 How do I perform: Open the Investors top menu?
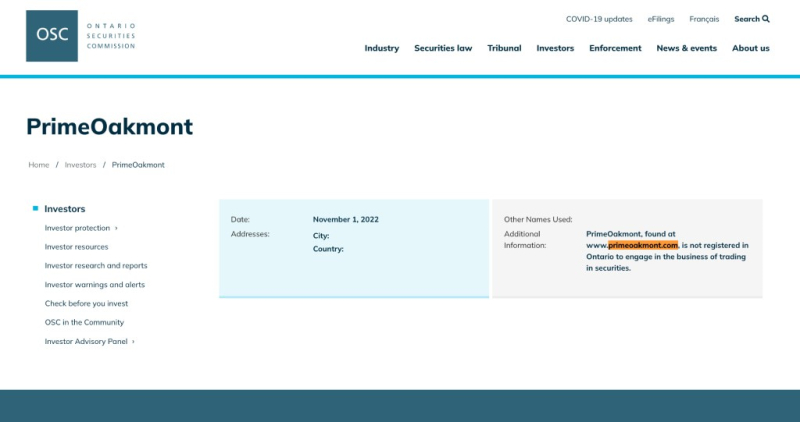pos(555,48)
